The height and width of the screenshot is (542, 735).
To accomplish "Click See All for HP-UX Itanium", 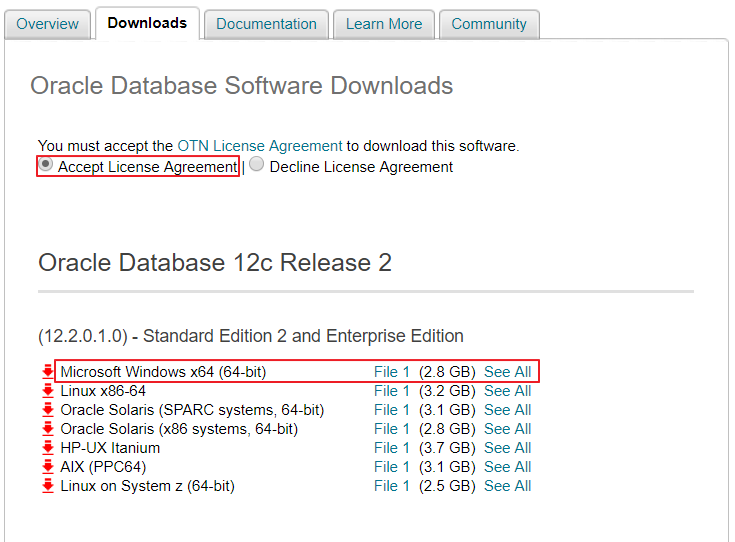I will [508, 448].
